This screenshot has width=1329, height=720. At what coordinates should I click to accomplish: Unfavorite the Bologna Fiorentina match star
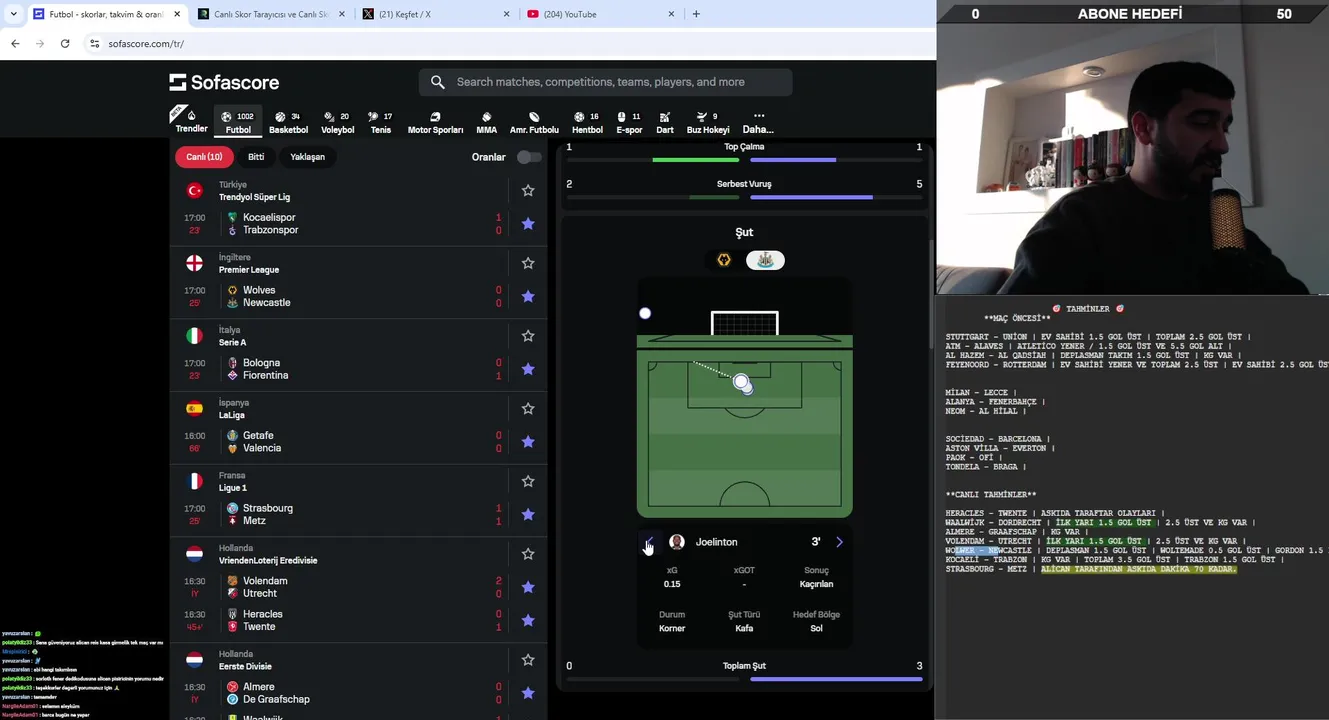click(x=528, y=369)
